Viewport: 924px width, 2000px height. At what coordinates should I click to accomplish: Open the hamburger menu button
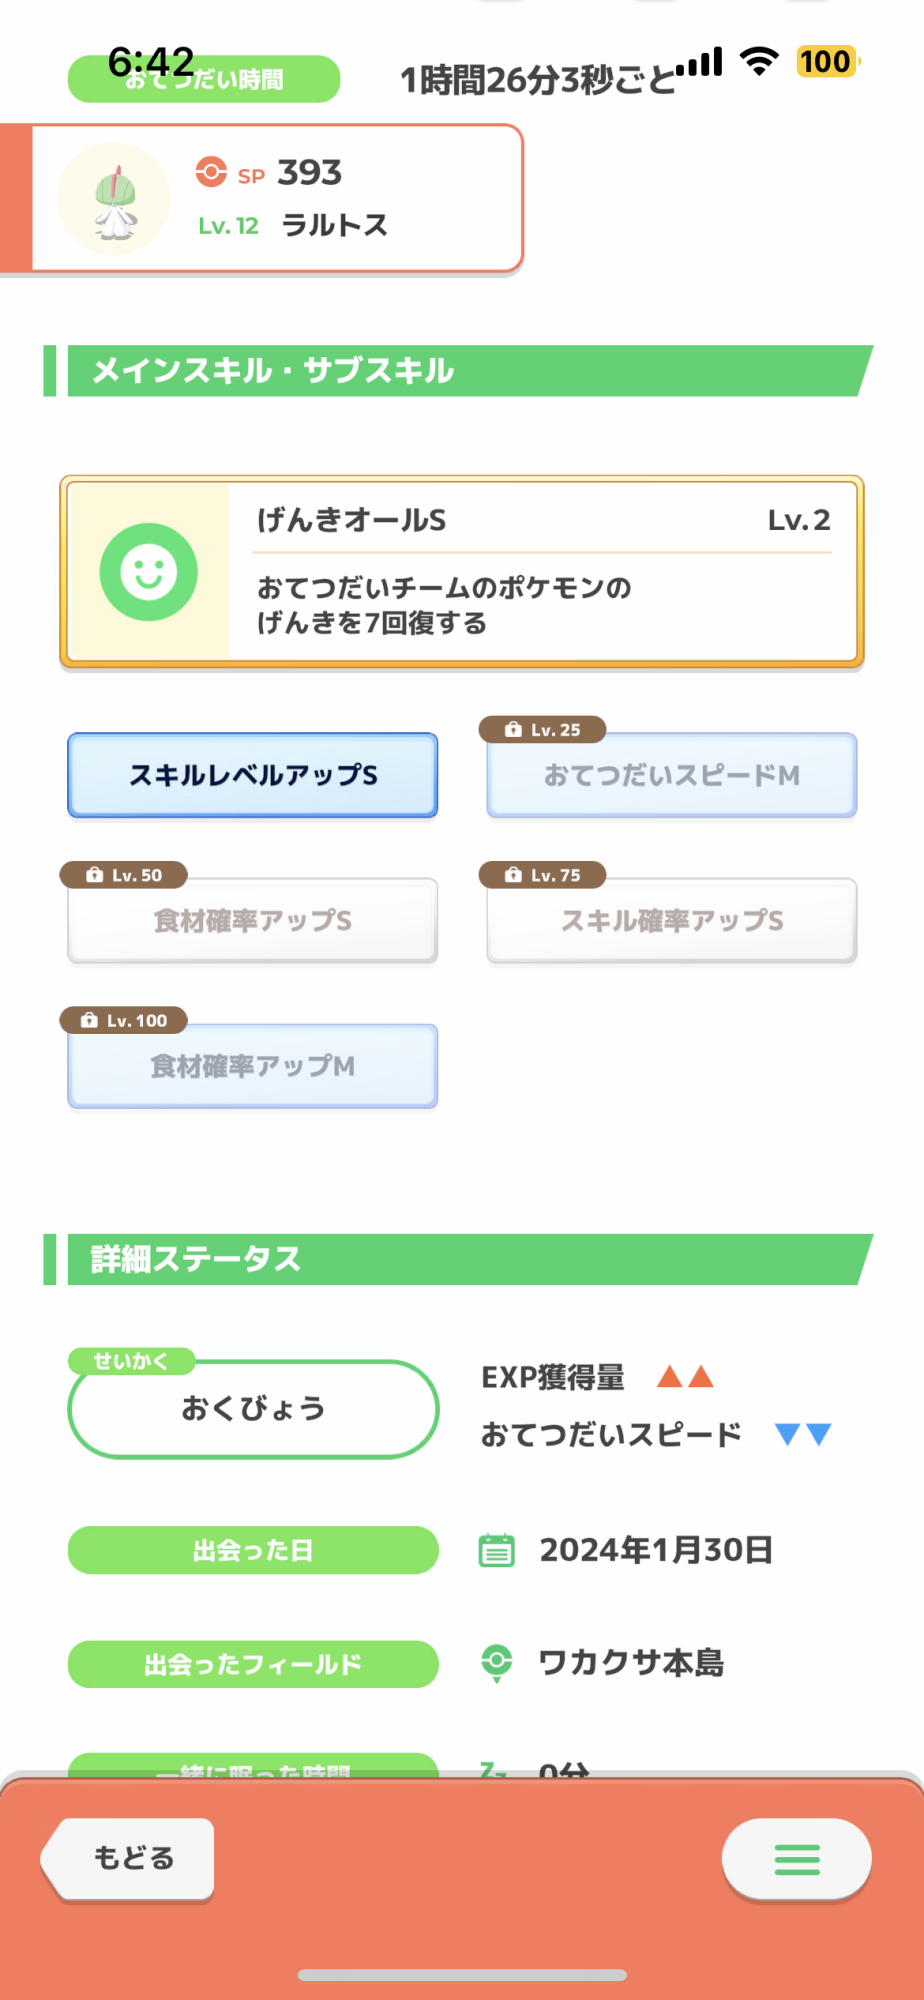(x=796, y=1859)
